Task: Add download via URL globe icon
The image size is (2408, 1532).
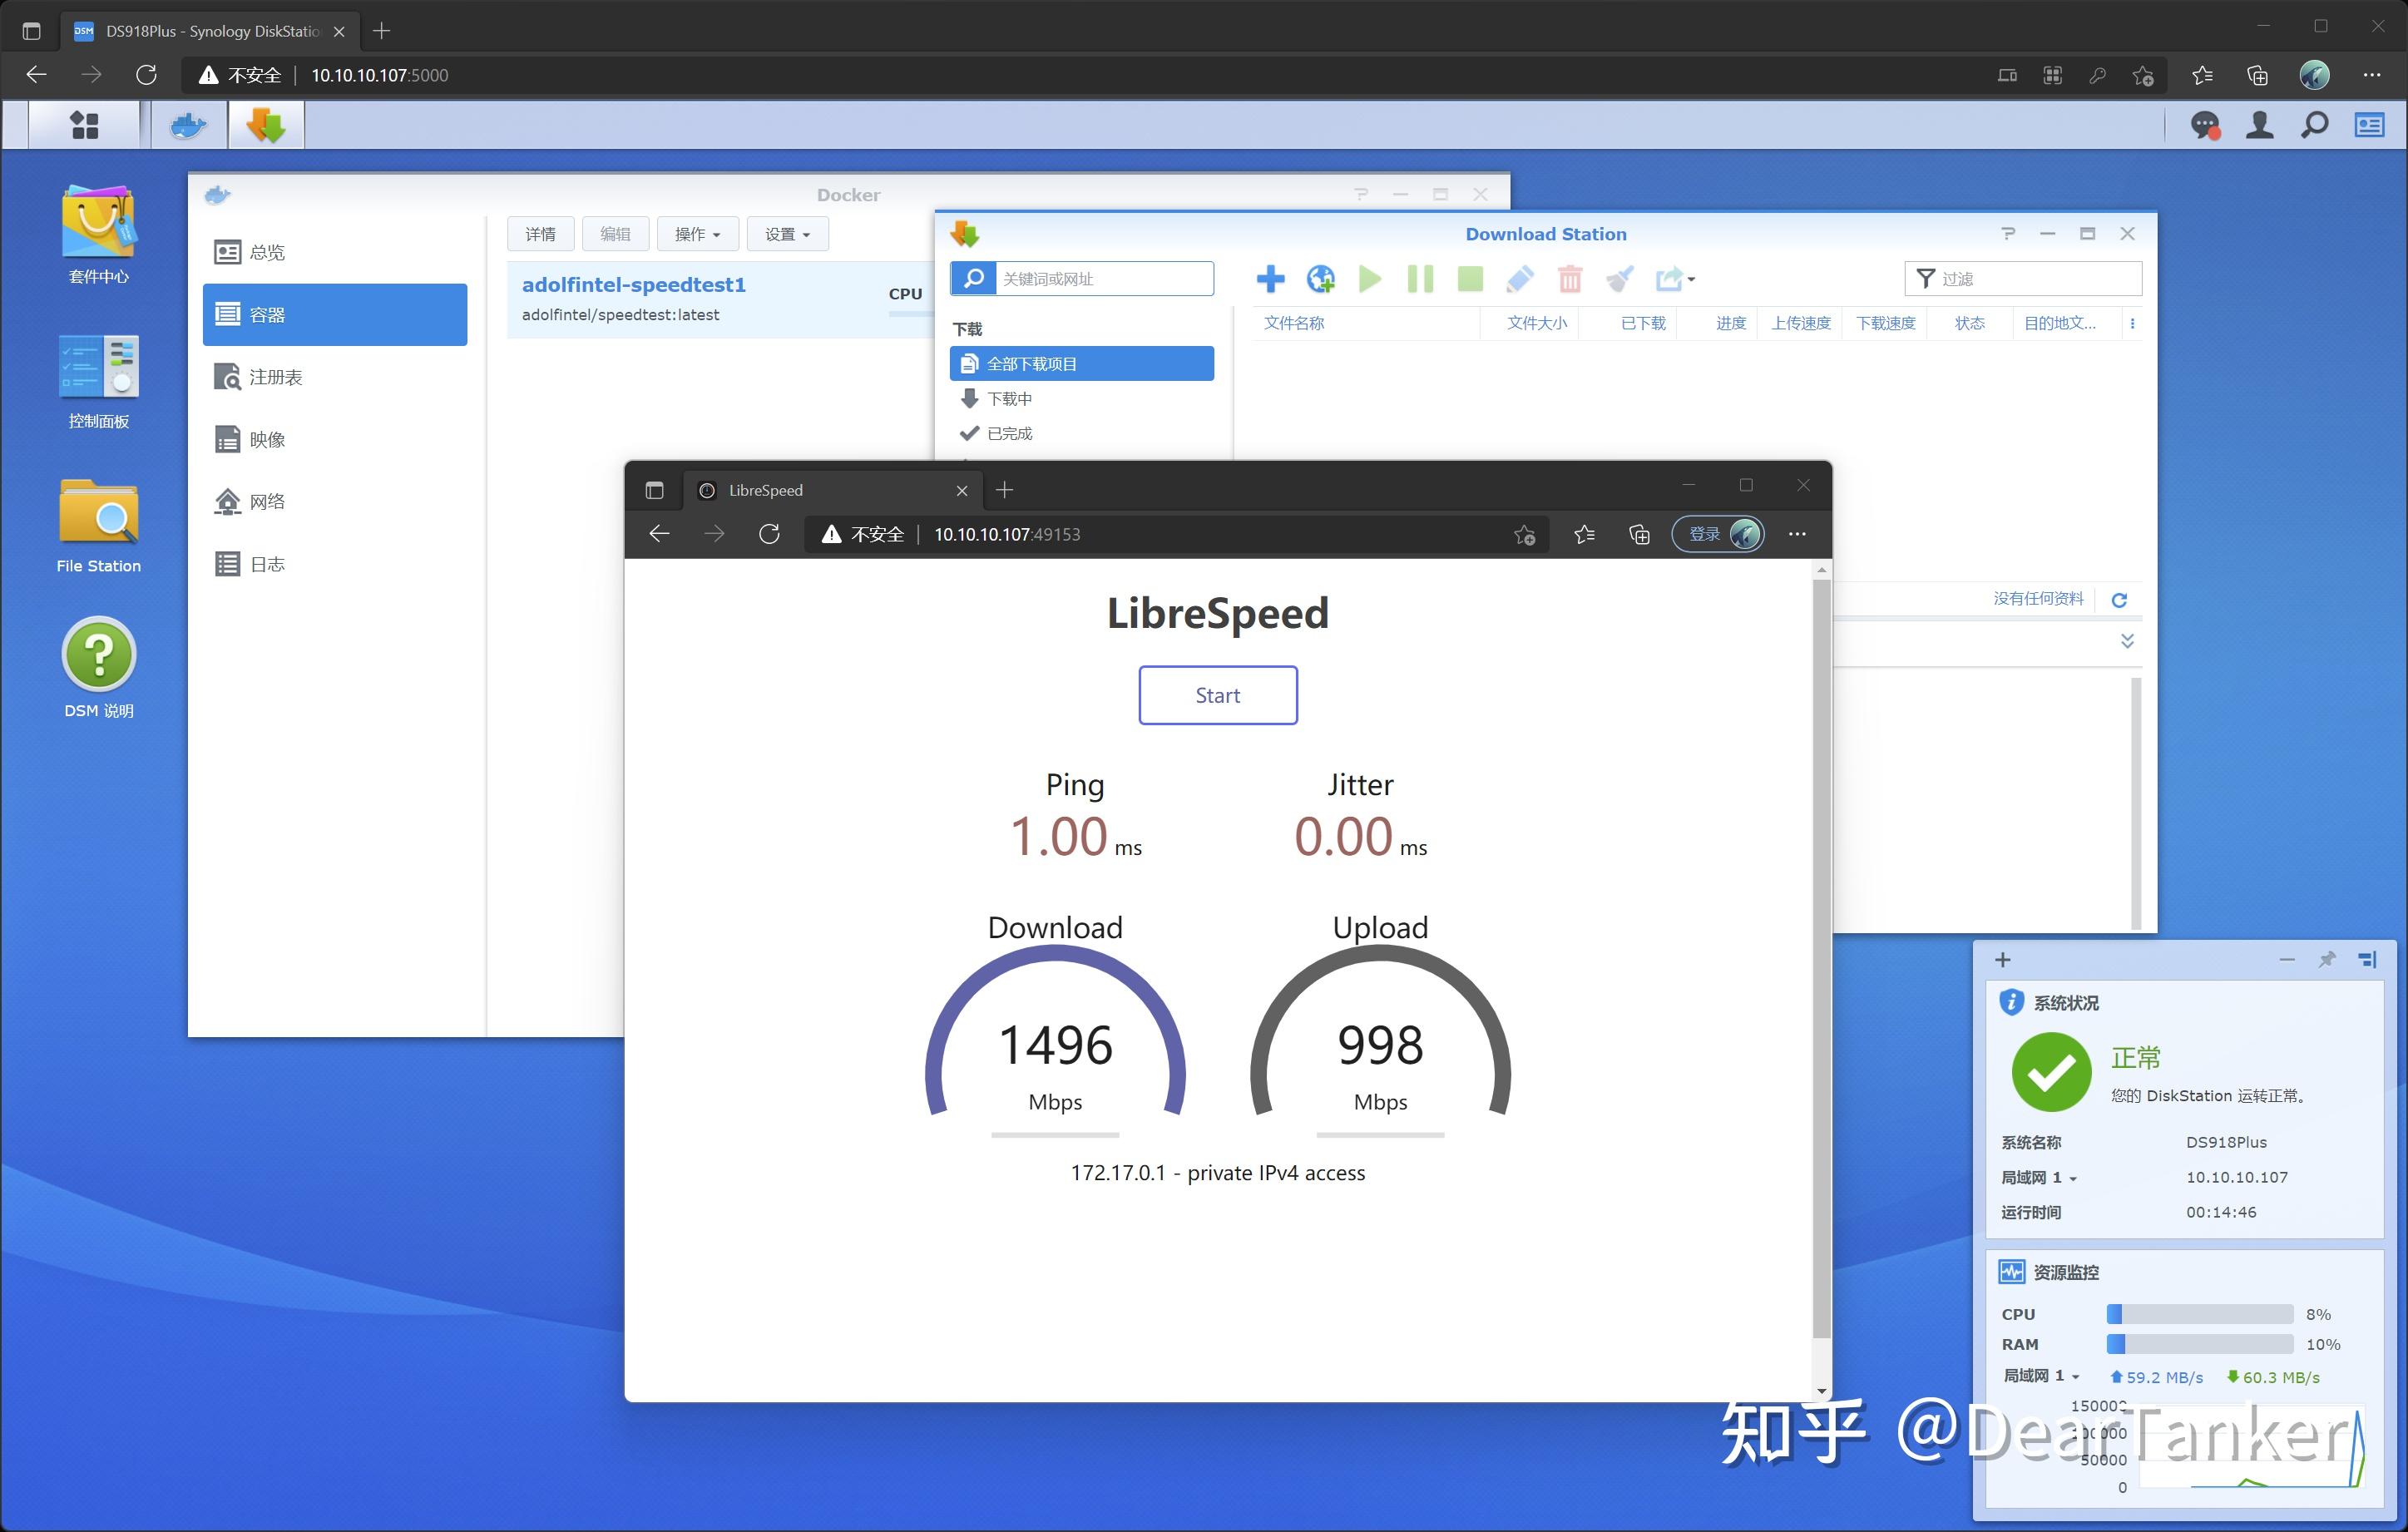Action: [1321, 279]
